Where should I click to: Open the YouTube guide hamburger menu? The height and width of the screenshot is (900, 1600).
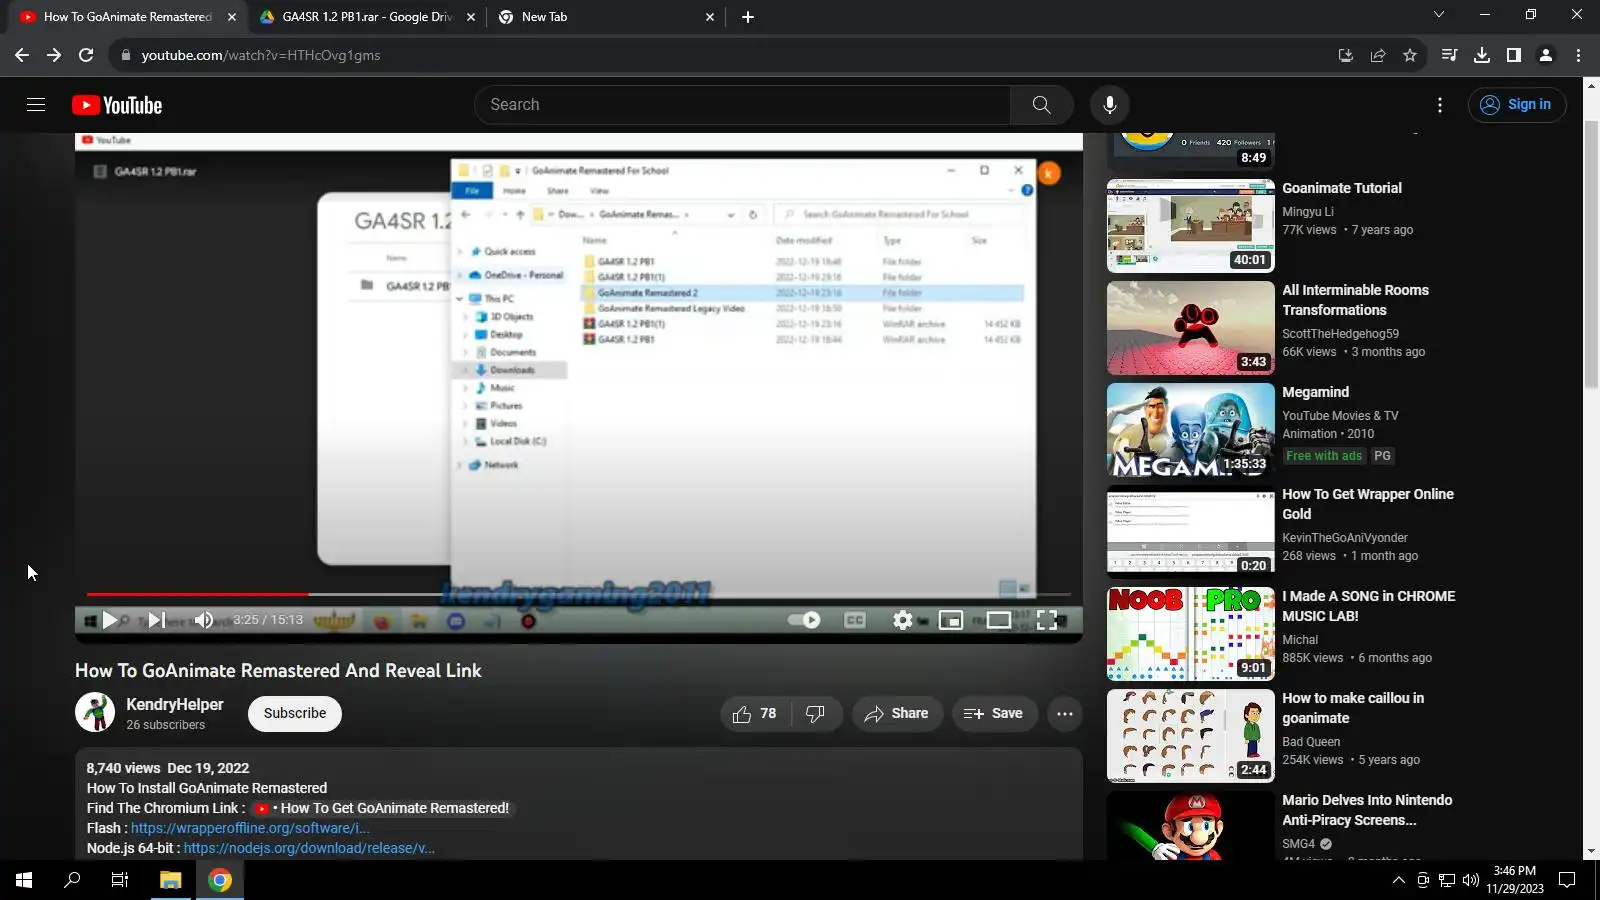point(36,105)
